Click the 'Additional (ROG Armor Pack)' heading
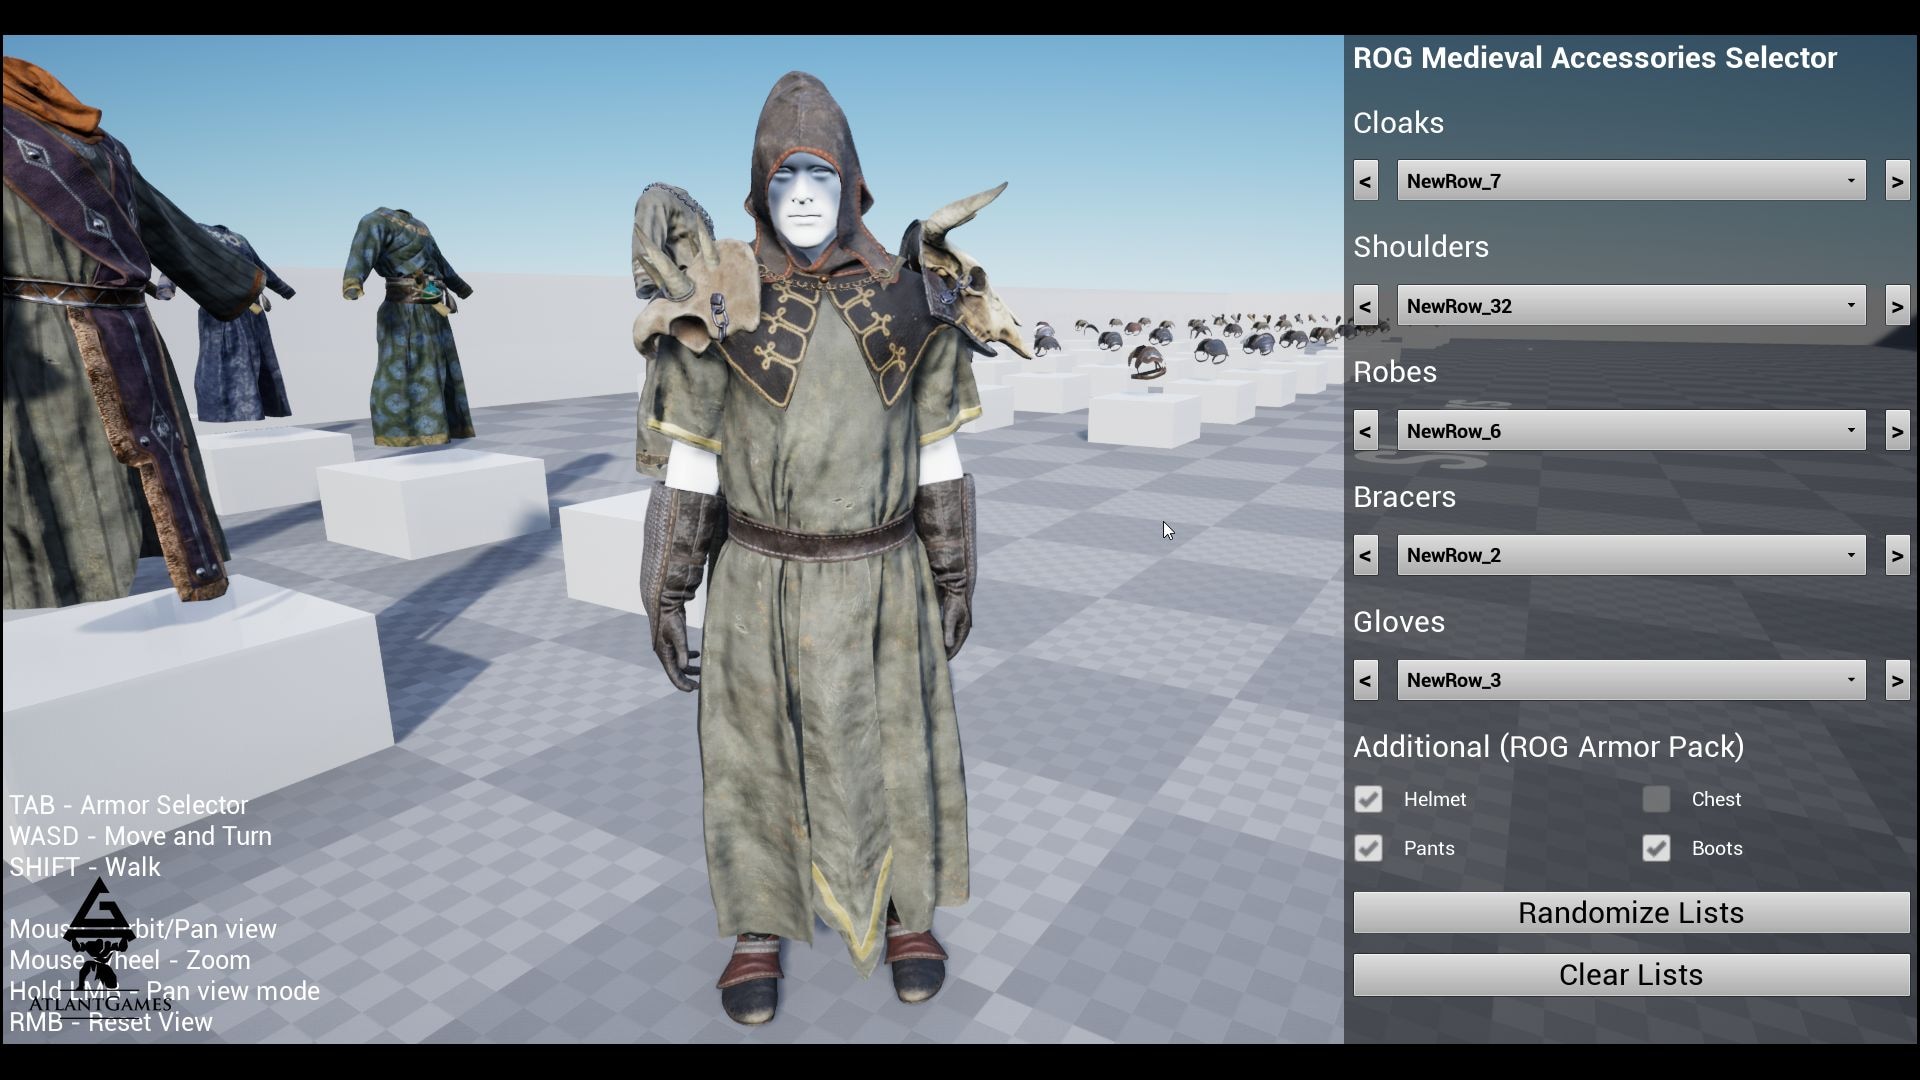 [1549, 747]
